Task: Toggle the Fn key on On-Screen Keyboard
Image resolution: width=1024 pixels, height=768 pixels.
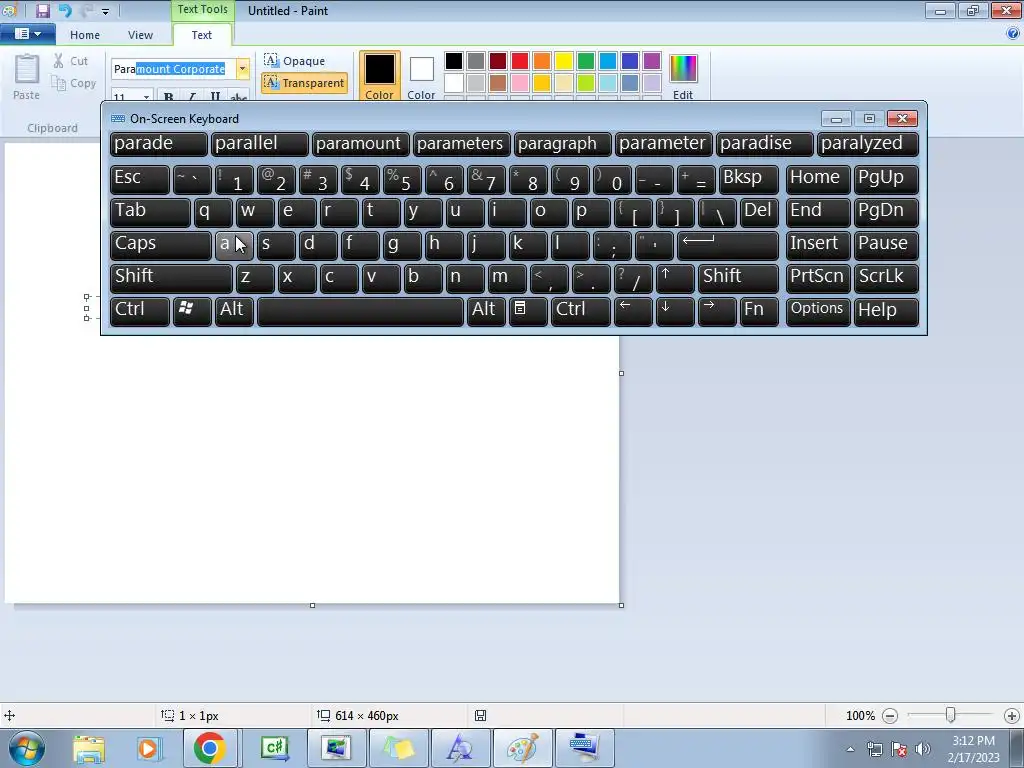Action: coord(759,311)
